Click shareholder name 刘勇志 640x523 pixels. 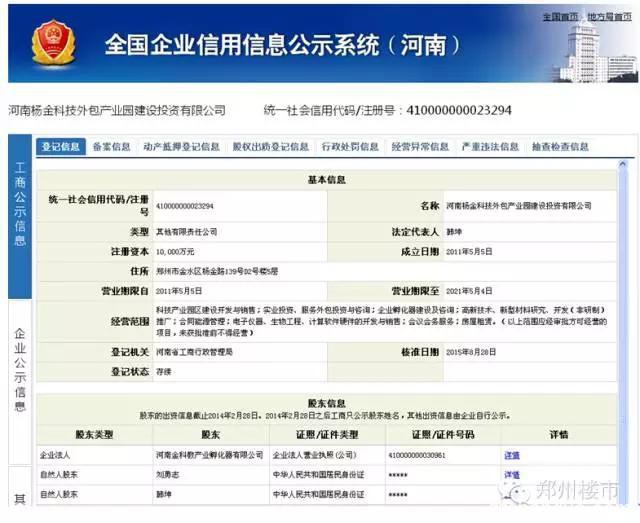[167, 474]
